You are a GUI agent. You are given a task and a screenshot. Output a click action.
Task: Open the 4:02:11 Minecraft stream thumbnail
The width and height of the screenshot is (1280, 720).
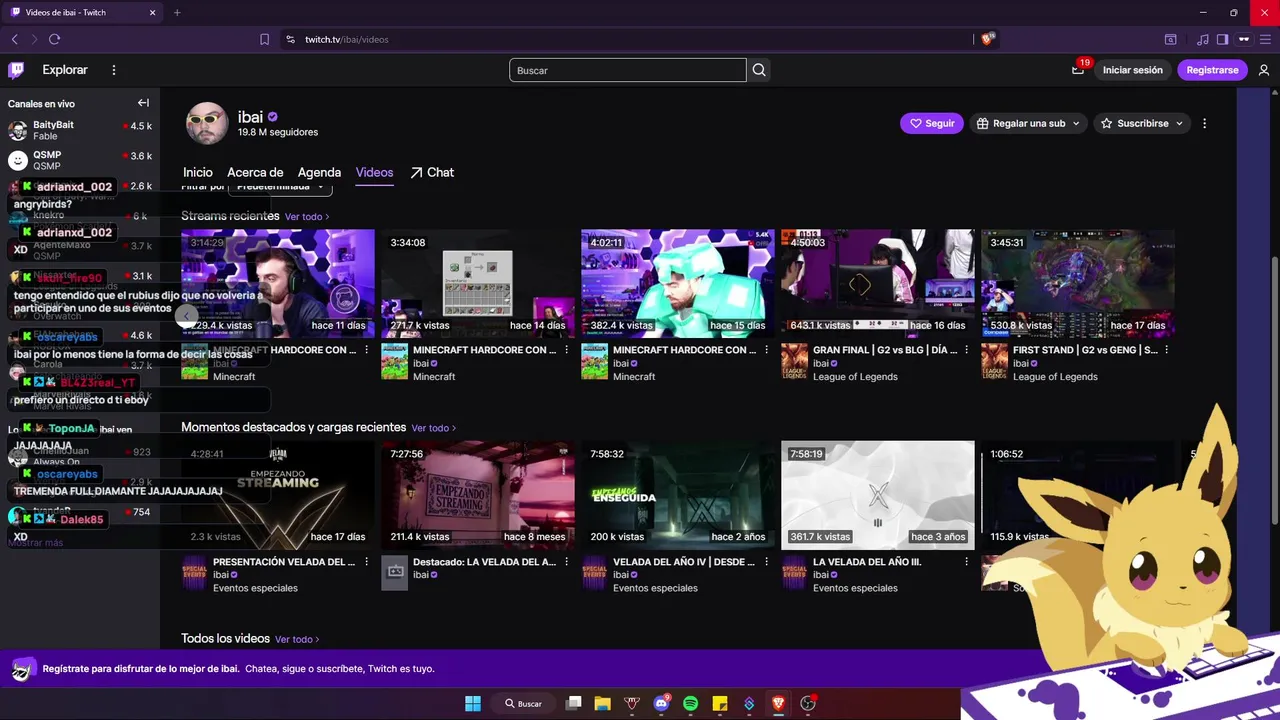click(x=678, y=284)
